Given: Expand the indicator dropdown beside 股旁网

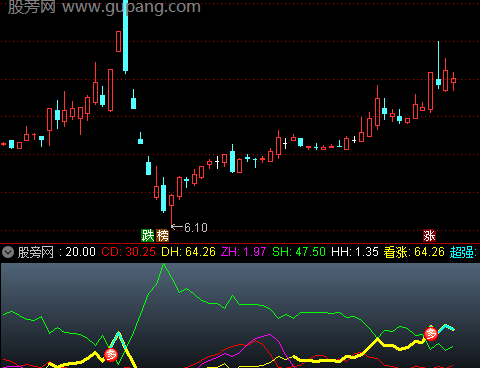Looking at the screenshot, I should pyautogui.click(x=8, y=252).
